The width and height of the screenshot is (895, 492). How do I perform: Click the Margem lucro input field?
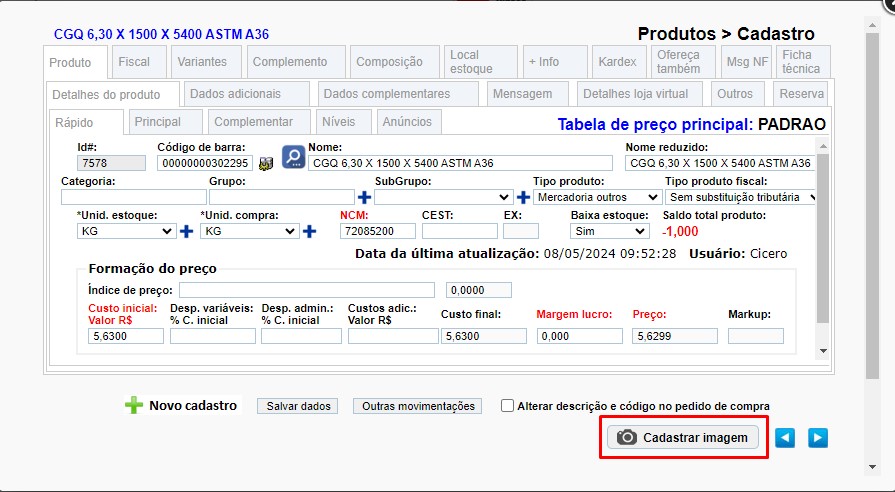(x=580, y=336)
